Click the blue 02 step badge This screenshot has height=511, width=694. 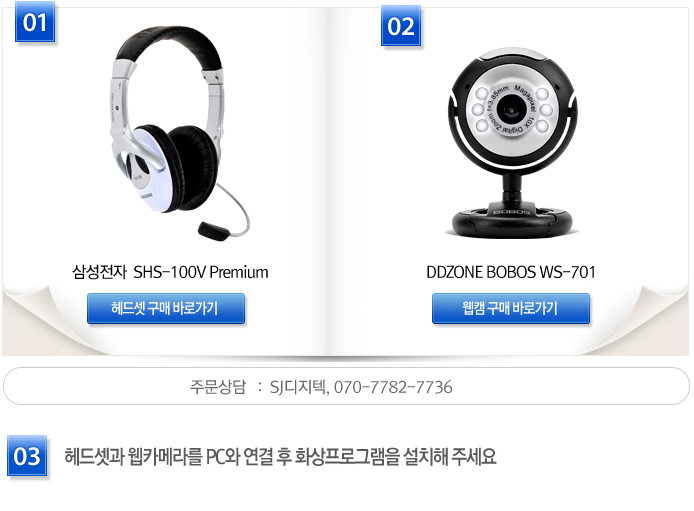pyautogui.click(x=401, y=26)
